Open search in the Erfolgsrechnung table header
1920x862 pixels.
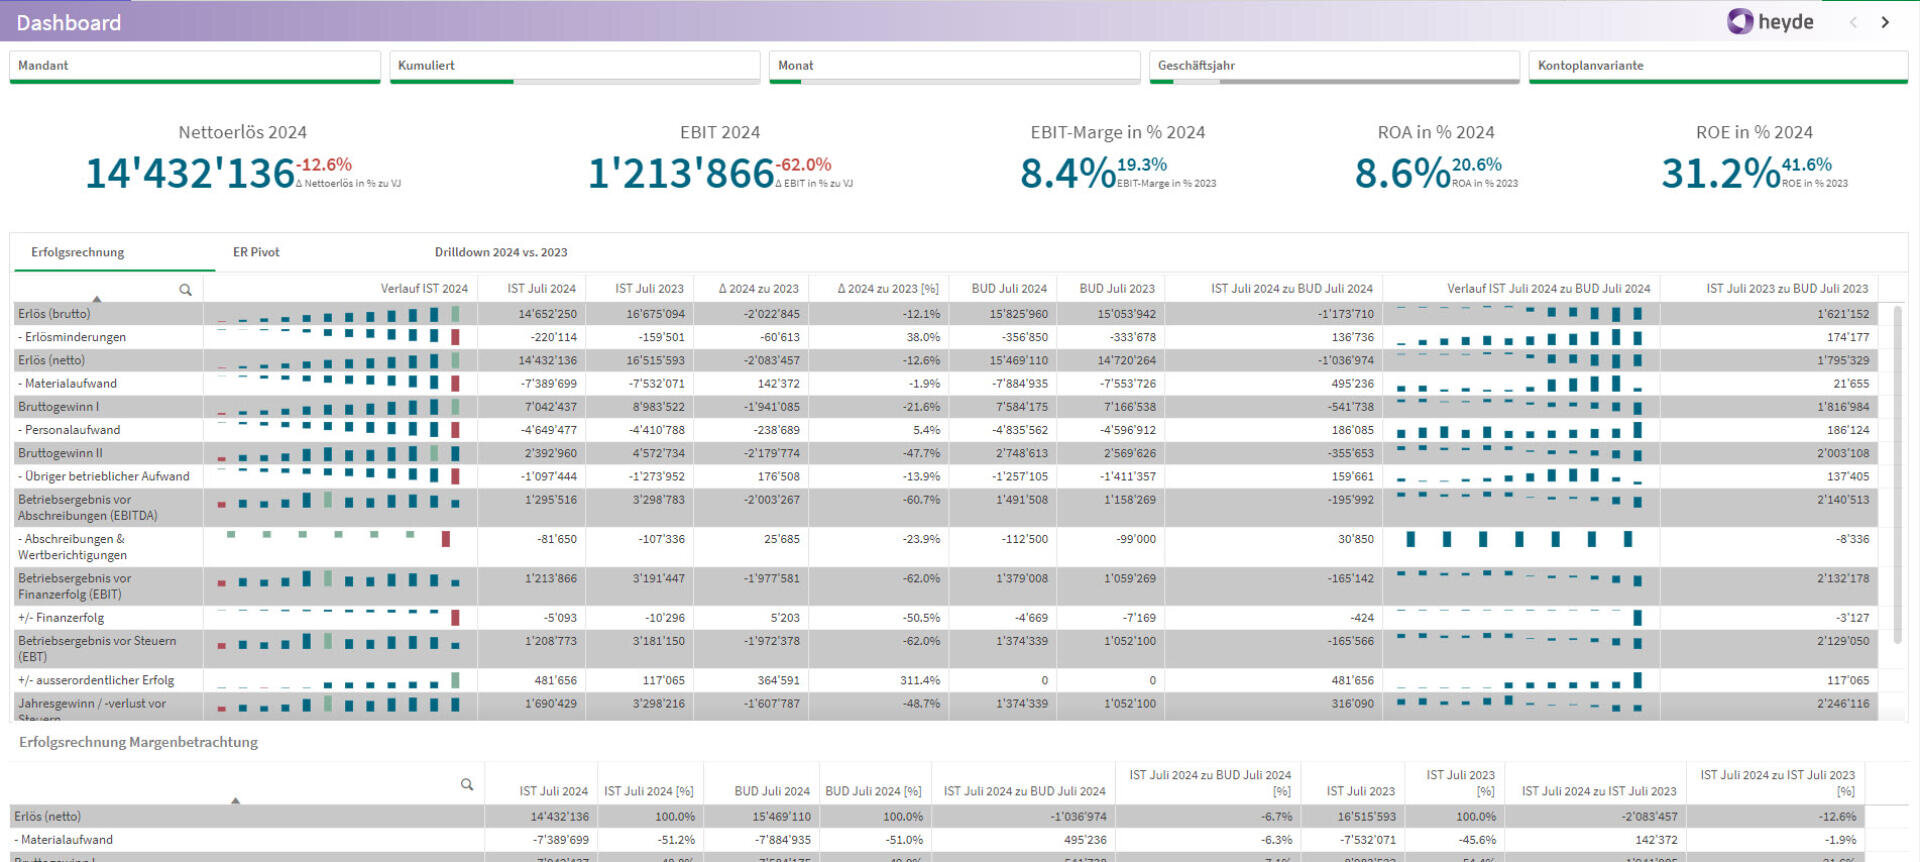point(185,290)
